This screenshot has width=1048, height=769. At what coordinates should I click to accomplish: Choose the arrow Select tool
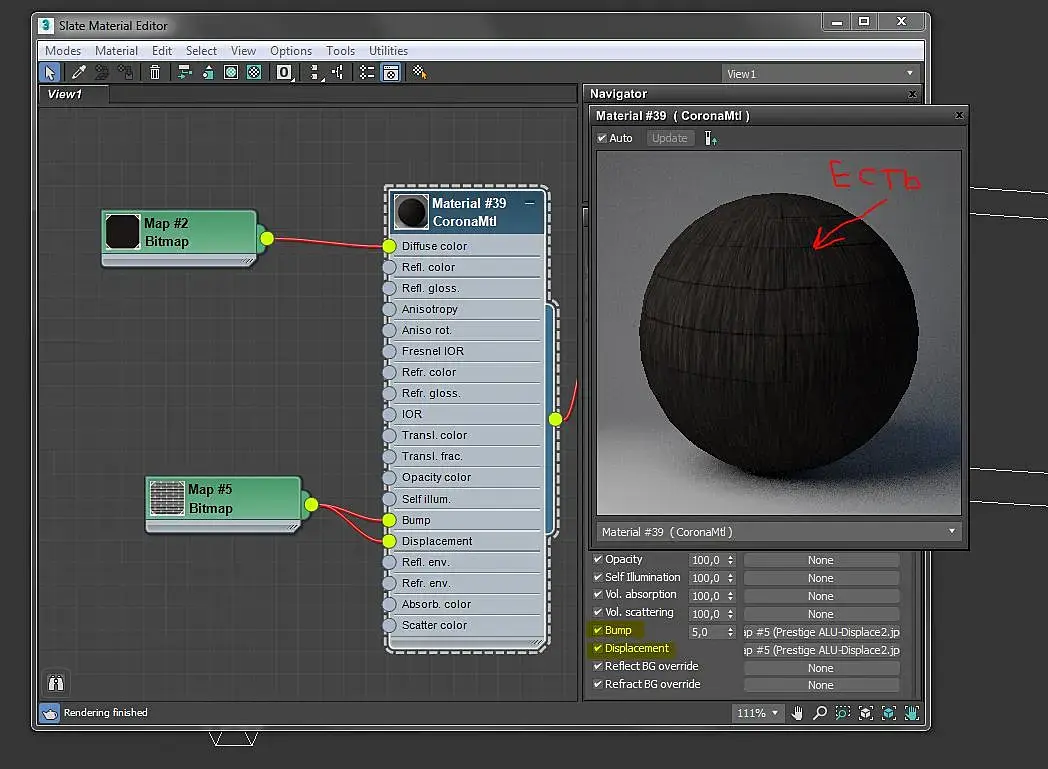49,72
